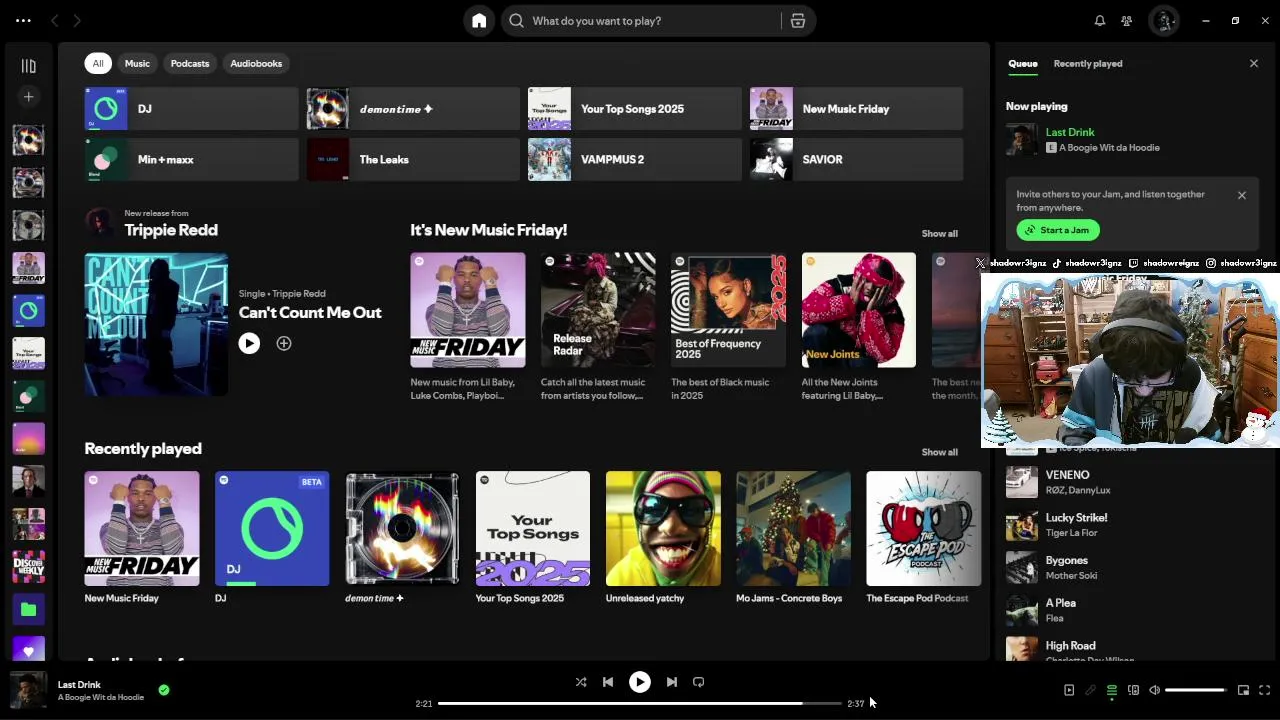Select the All filter chip
This screenshot has width=1280, height=720.
(98, 63)
